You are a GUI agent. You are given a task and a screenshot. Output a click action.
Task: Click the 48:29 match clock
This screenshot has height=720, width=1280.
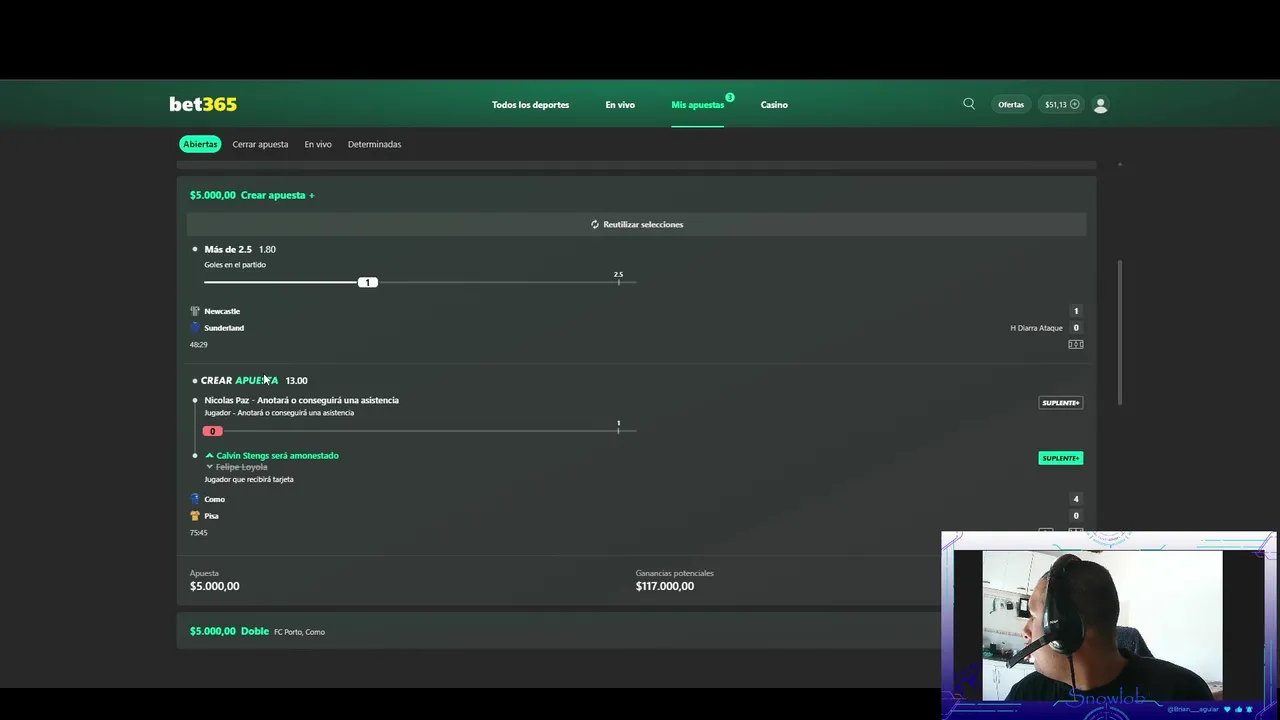tap(199, 345)
